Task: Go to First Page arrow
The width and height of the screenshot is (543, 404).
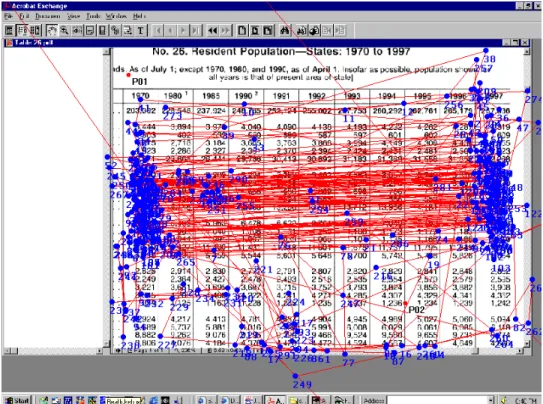Action: click(158, 30)
